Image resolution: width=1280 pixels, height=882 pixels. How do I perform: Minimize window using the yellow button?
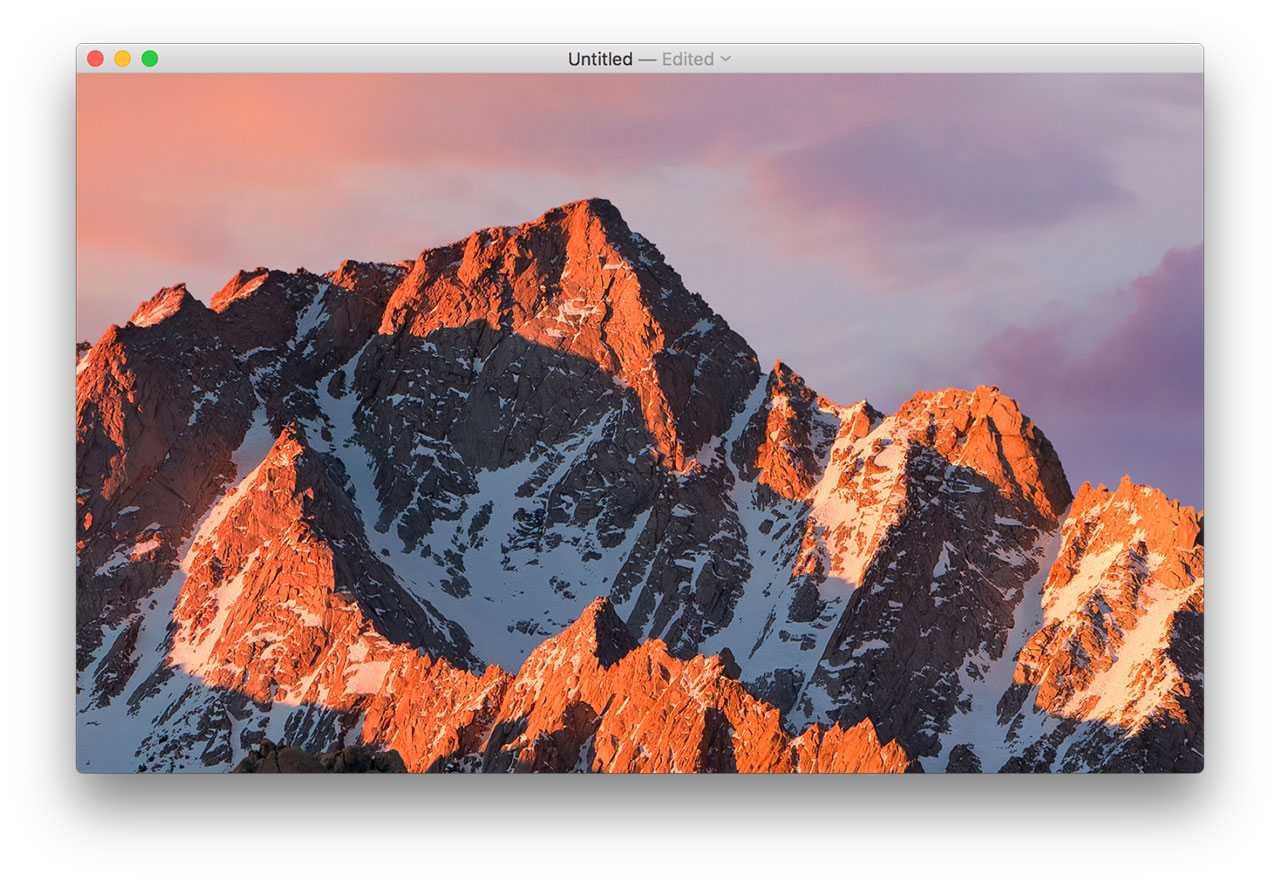(122, 59)
